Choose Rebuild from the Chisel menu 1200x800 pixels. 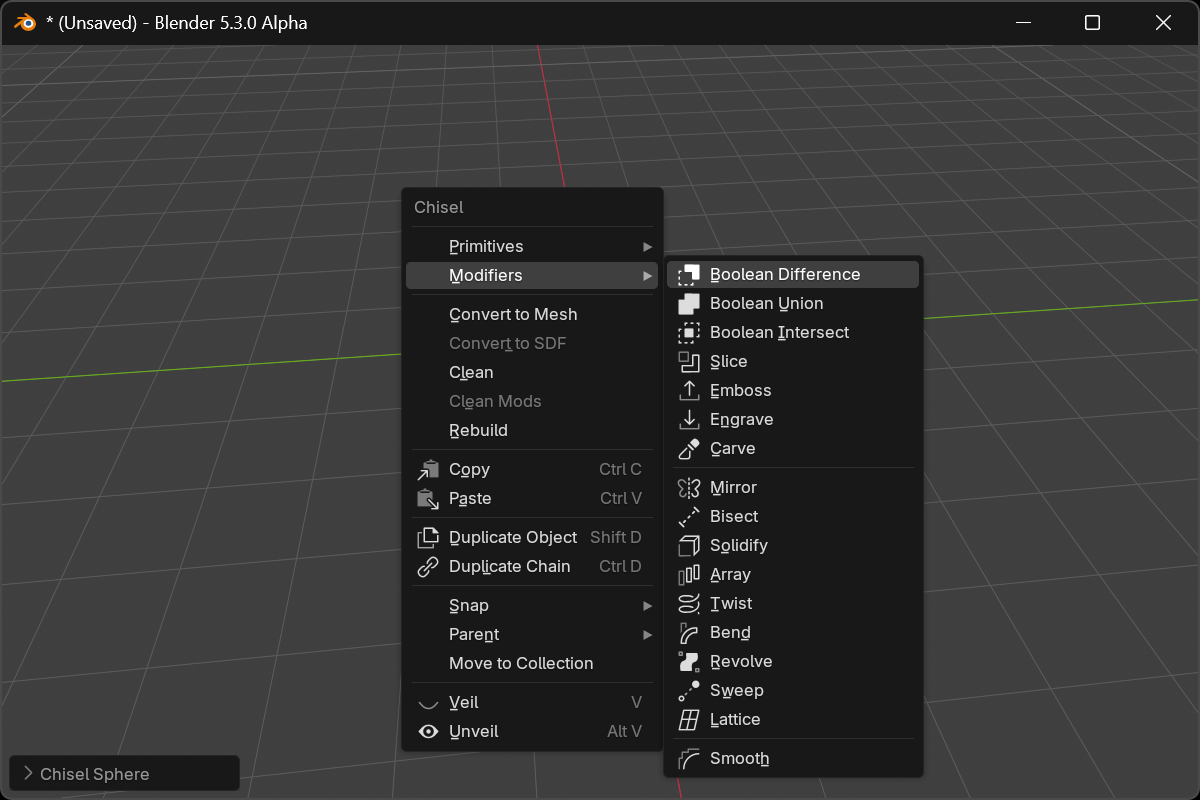coord(532,431)
